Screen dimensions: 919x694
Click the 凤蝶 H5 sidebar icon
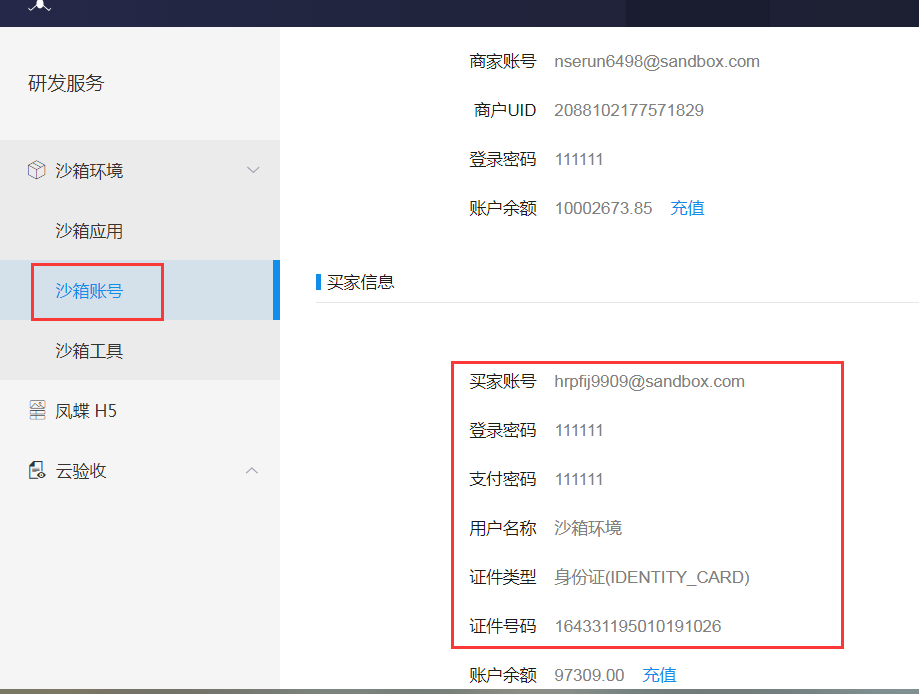coord(37,410)
